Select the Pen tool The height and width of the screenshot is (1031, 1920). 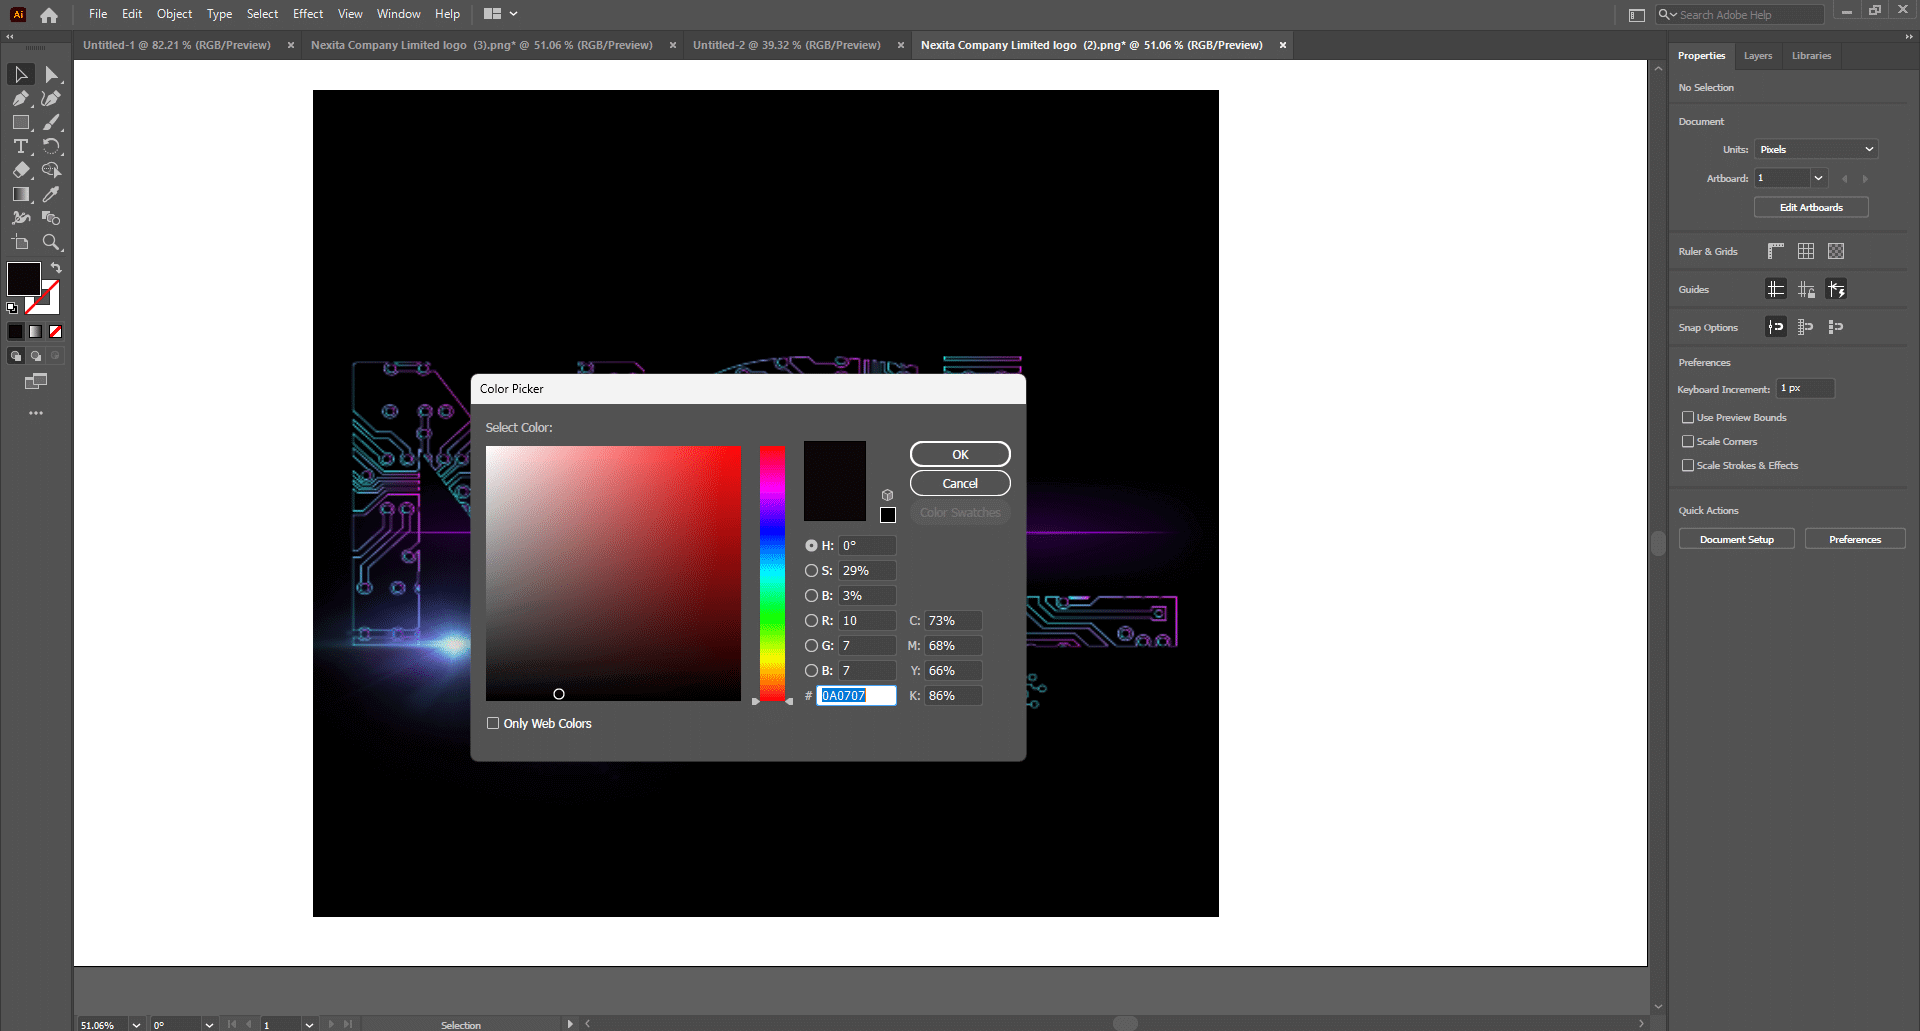coord(21,98)
